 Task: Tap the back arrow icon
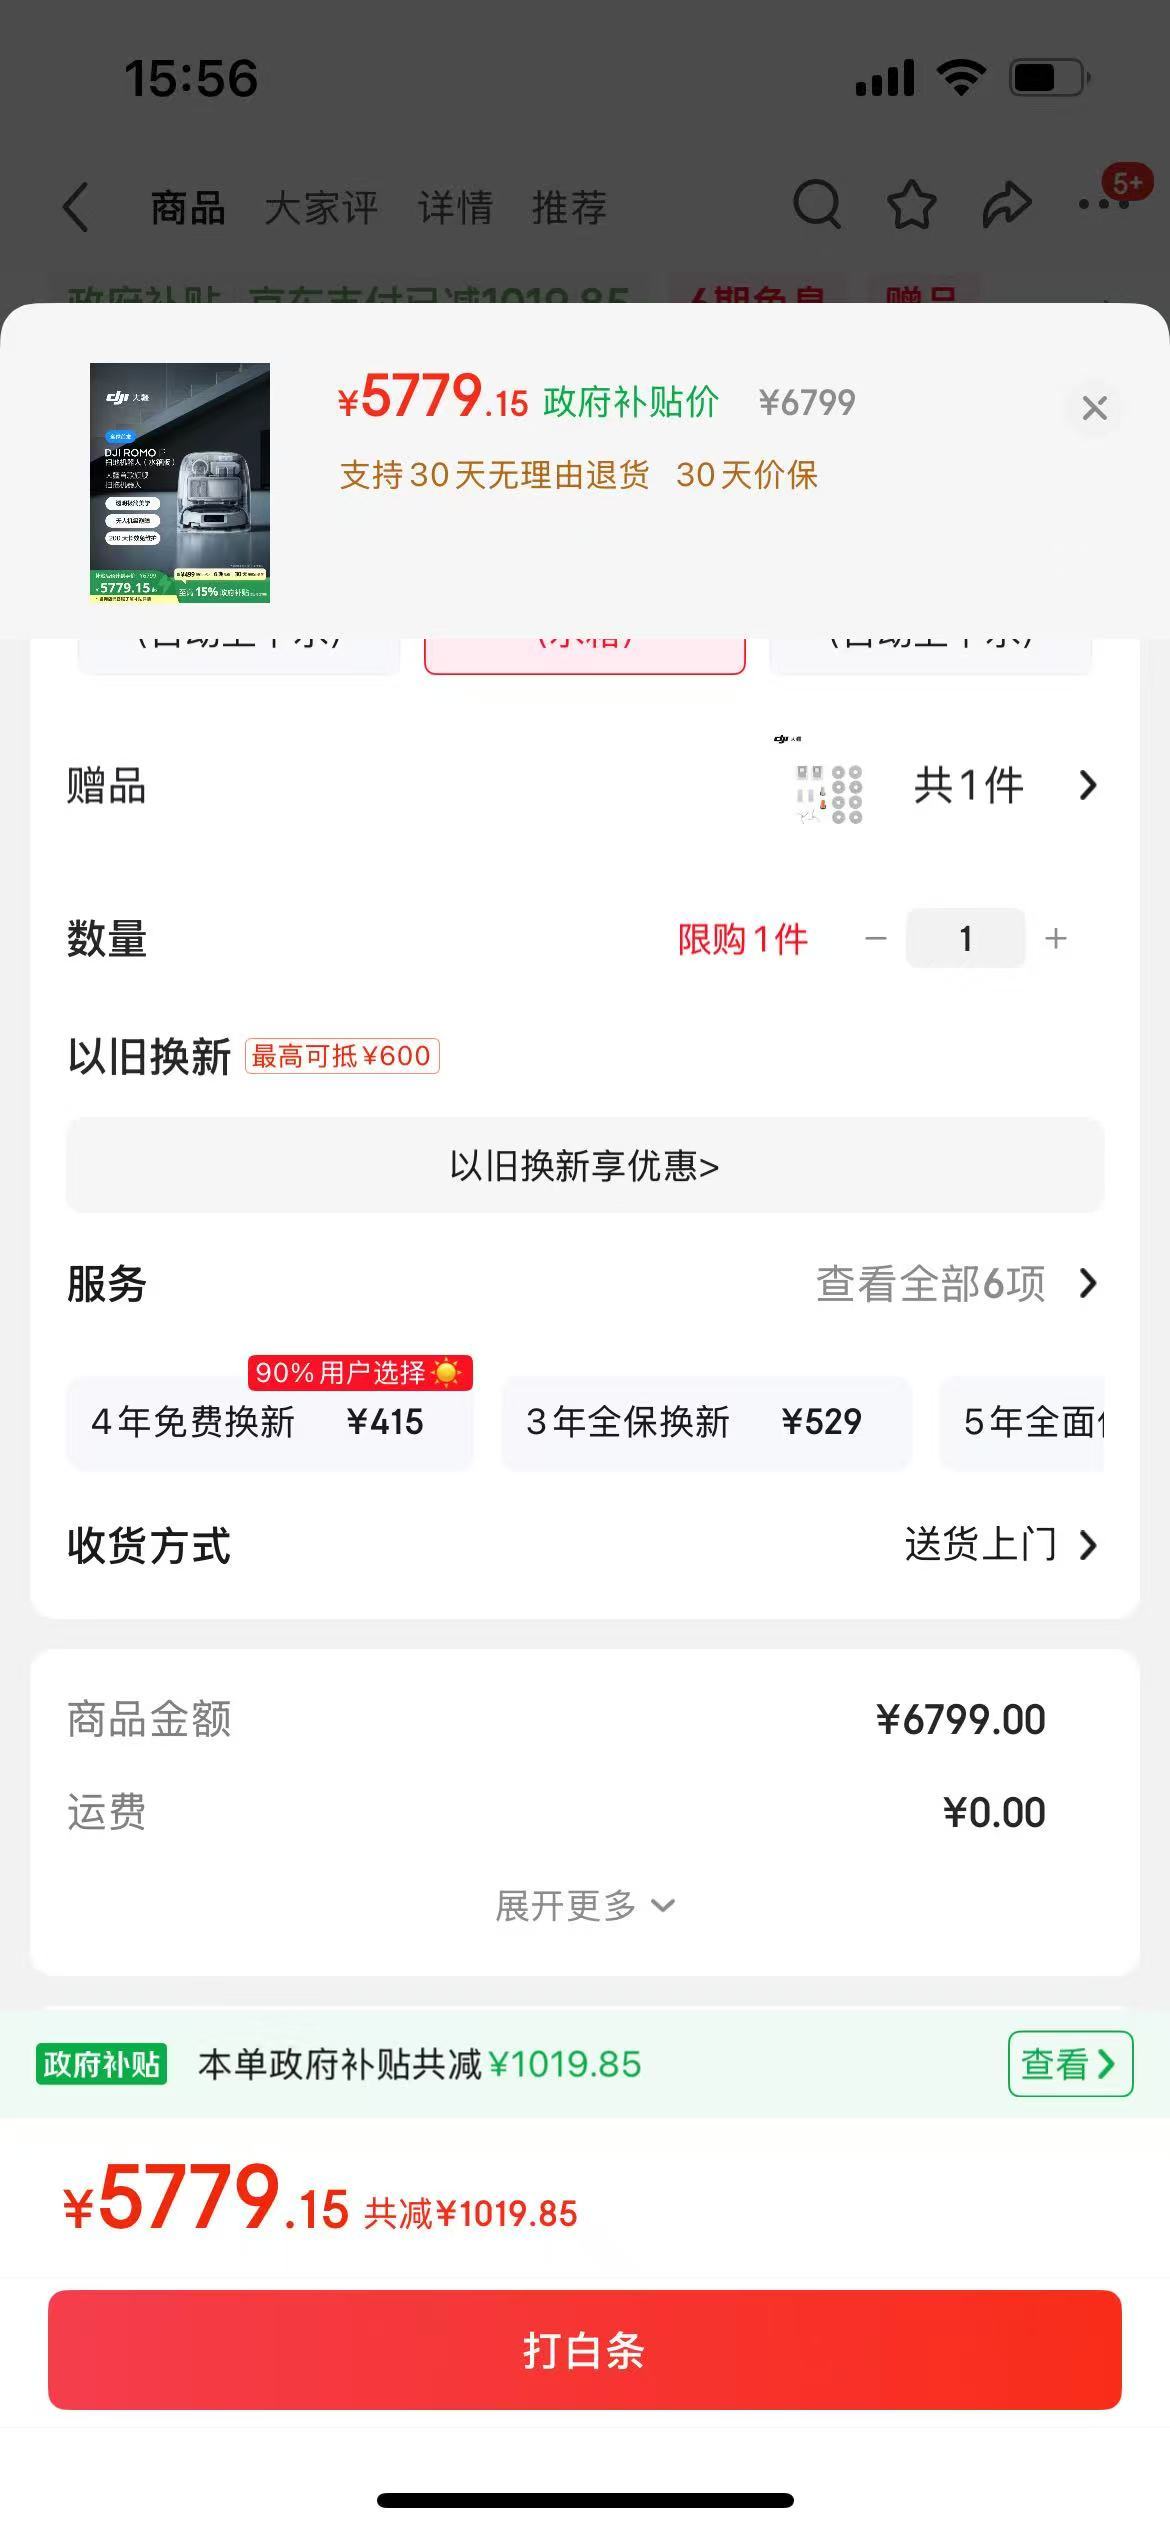76,207
